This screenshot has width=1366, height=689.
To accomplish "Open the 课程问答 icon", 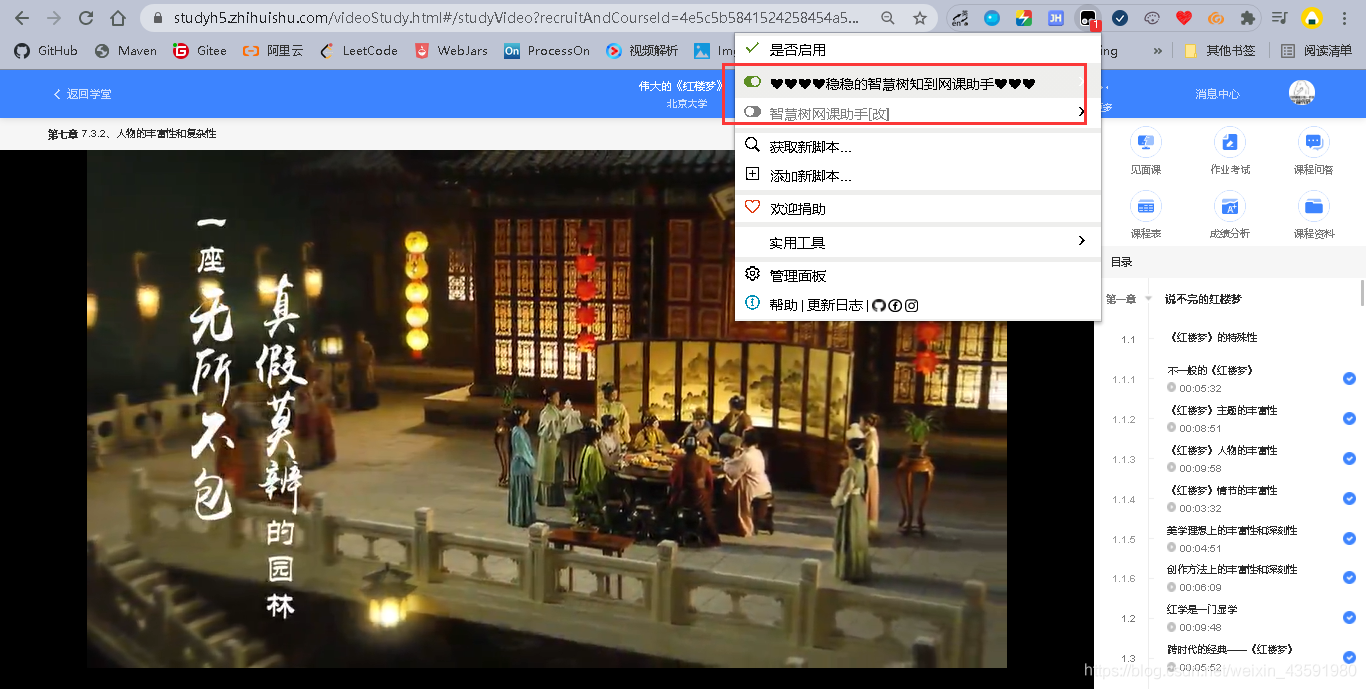I will pyautogui.click(x=1313, y=142).
